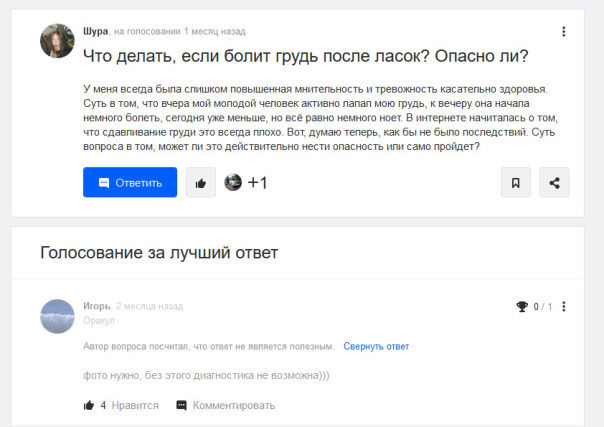Click the 0 / 1 vote count
Viewport: 604px width, 427px height.
[x=542, y=306]
